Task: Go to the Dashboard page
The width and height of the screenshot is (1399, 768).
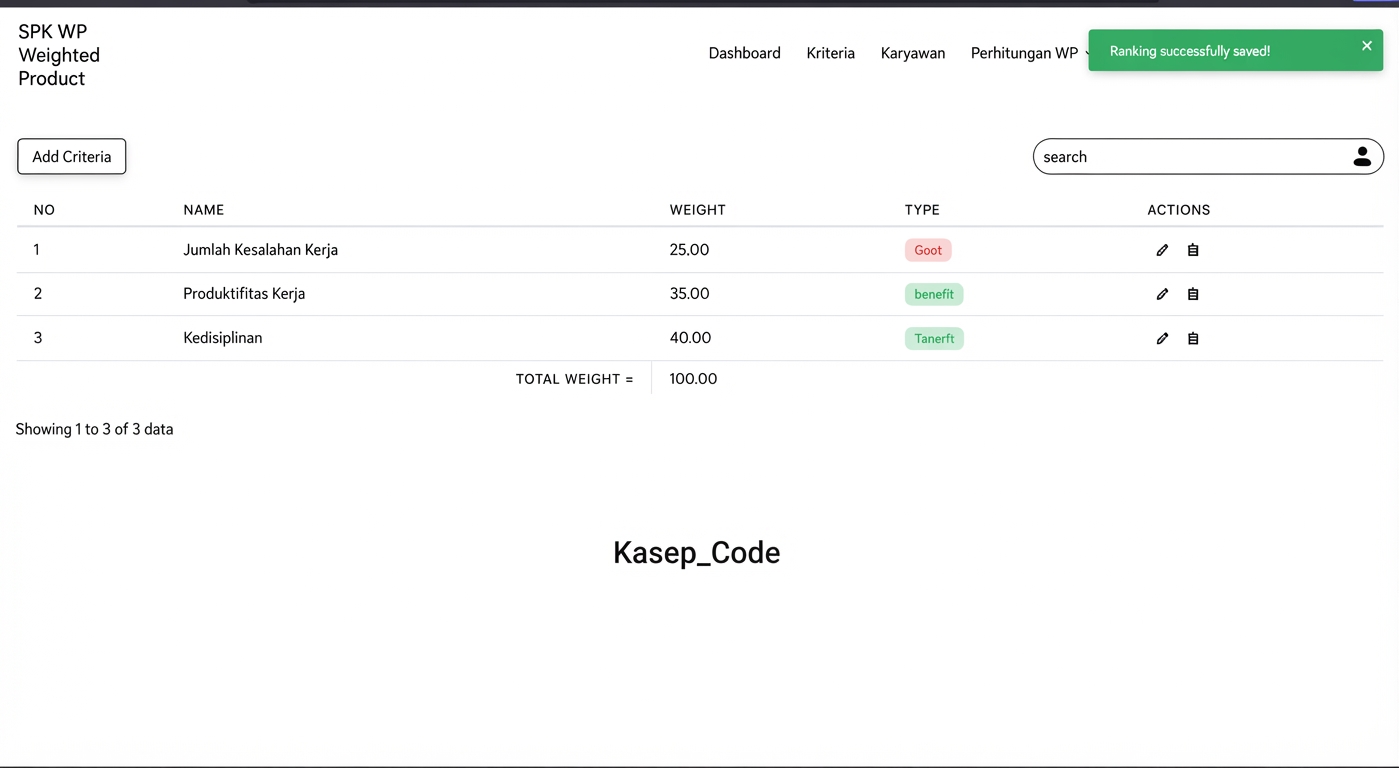Action: [x=744, y=53]
